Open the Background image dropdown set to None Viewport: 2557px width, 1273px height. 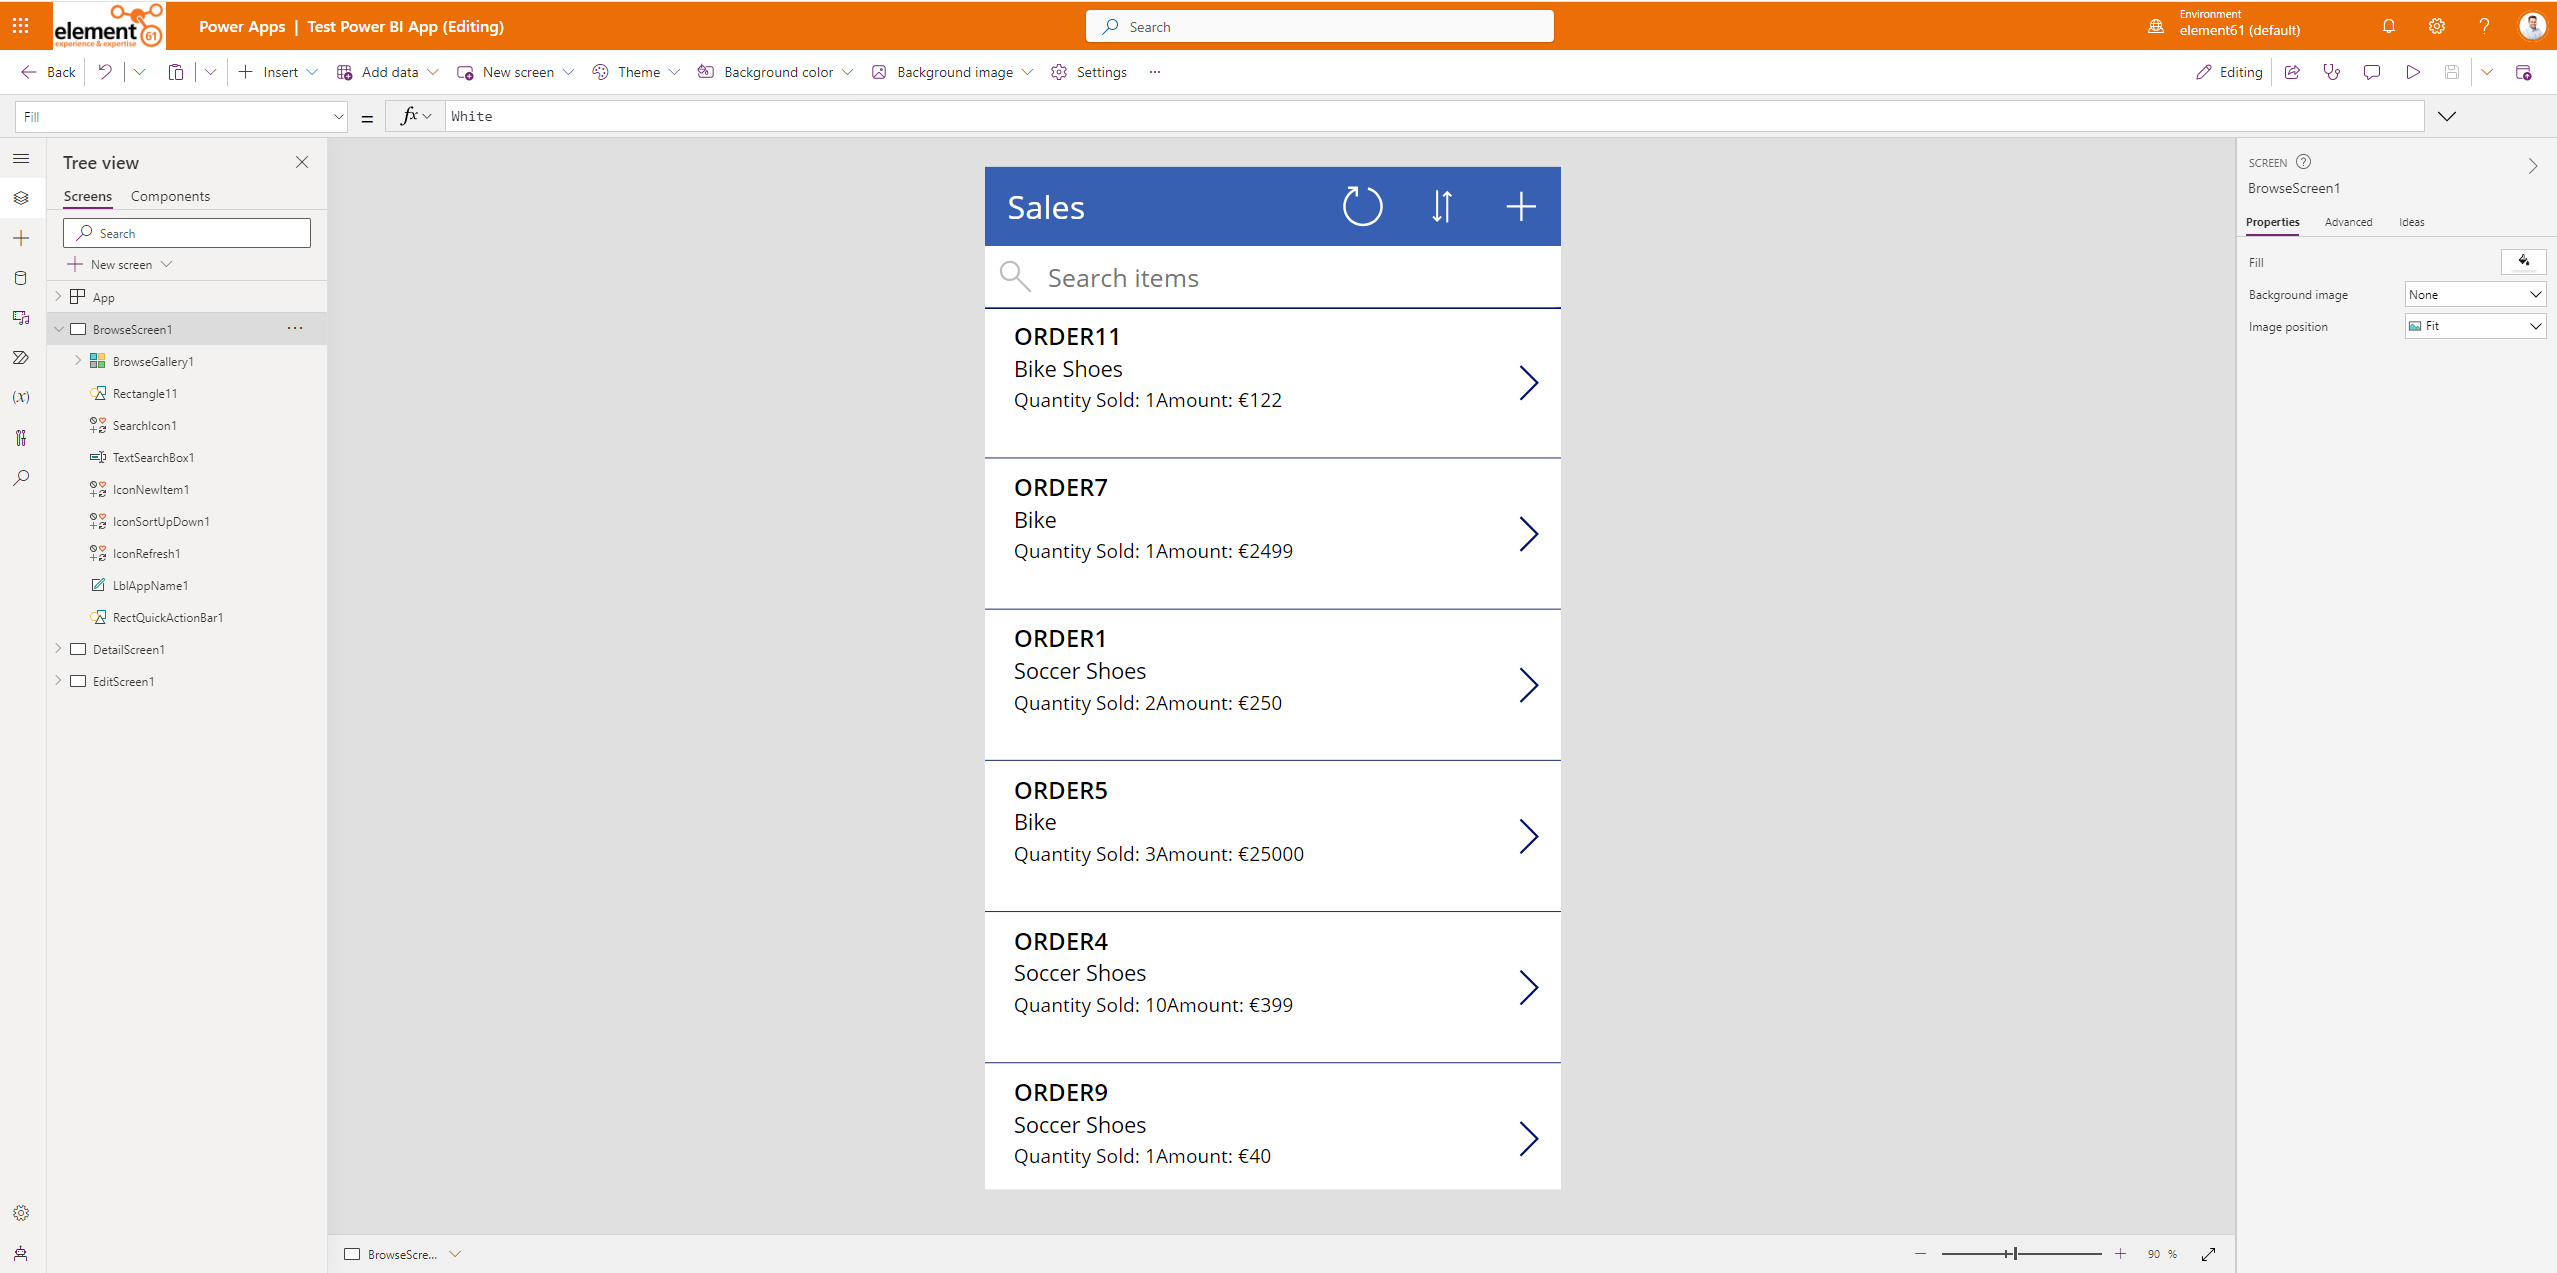(x=2474, y=293)
